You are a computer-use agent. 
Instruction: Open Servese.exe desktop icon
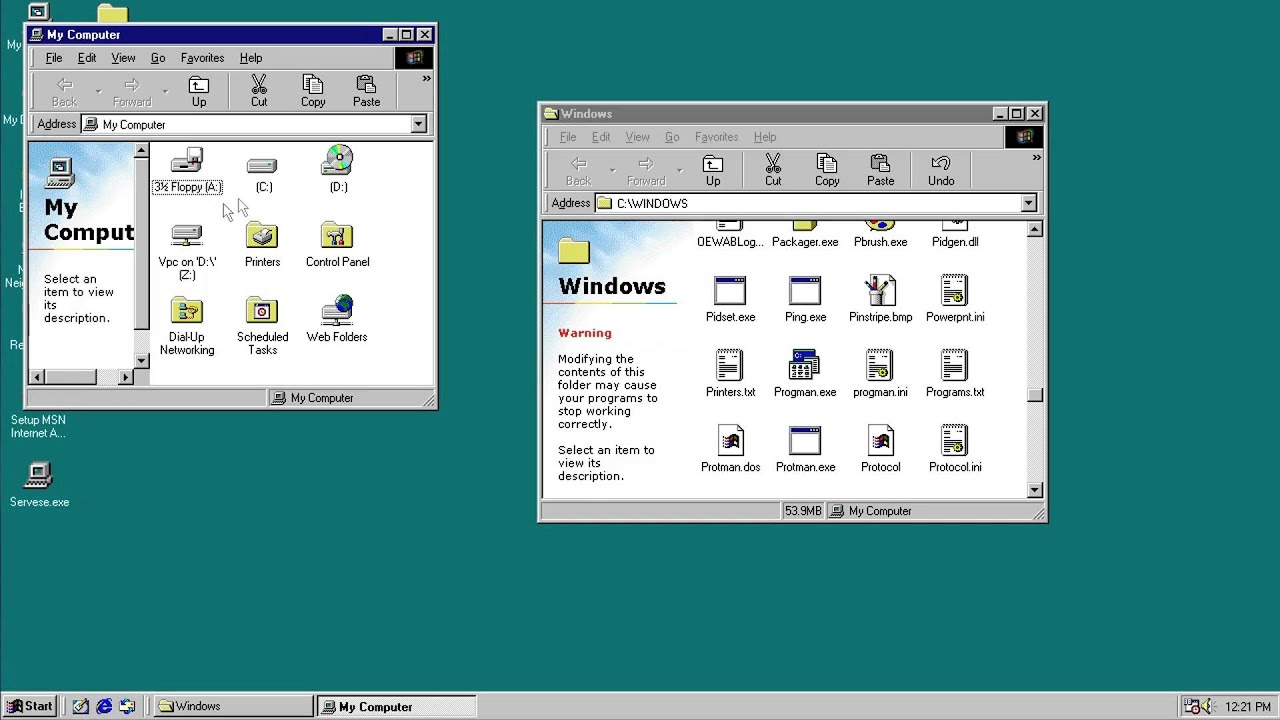tap(39, 484)
